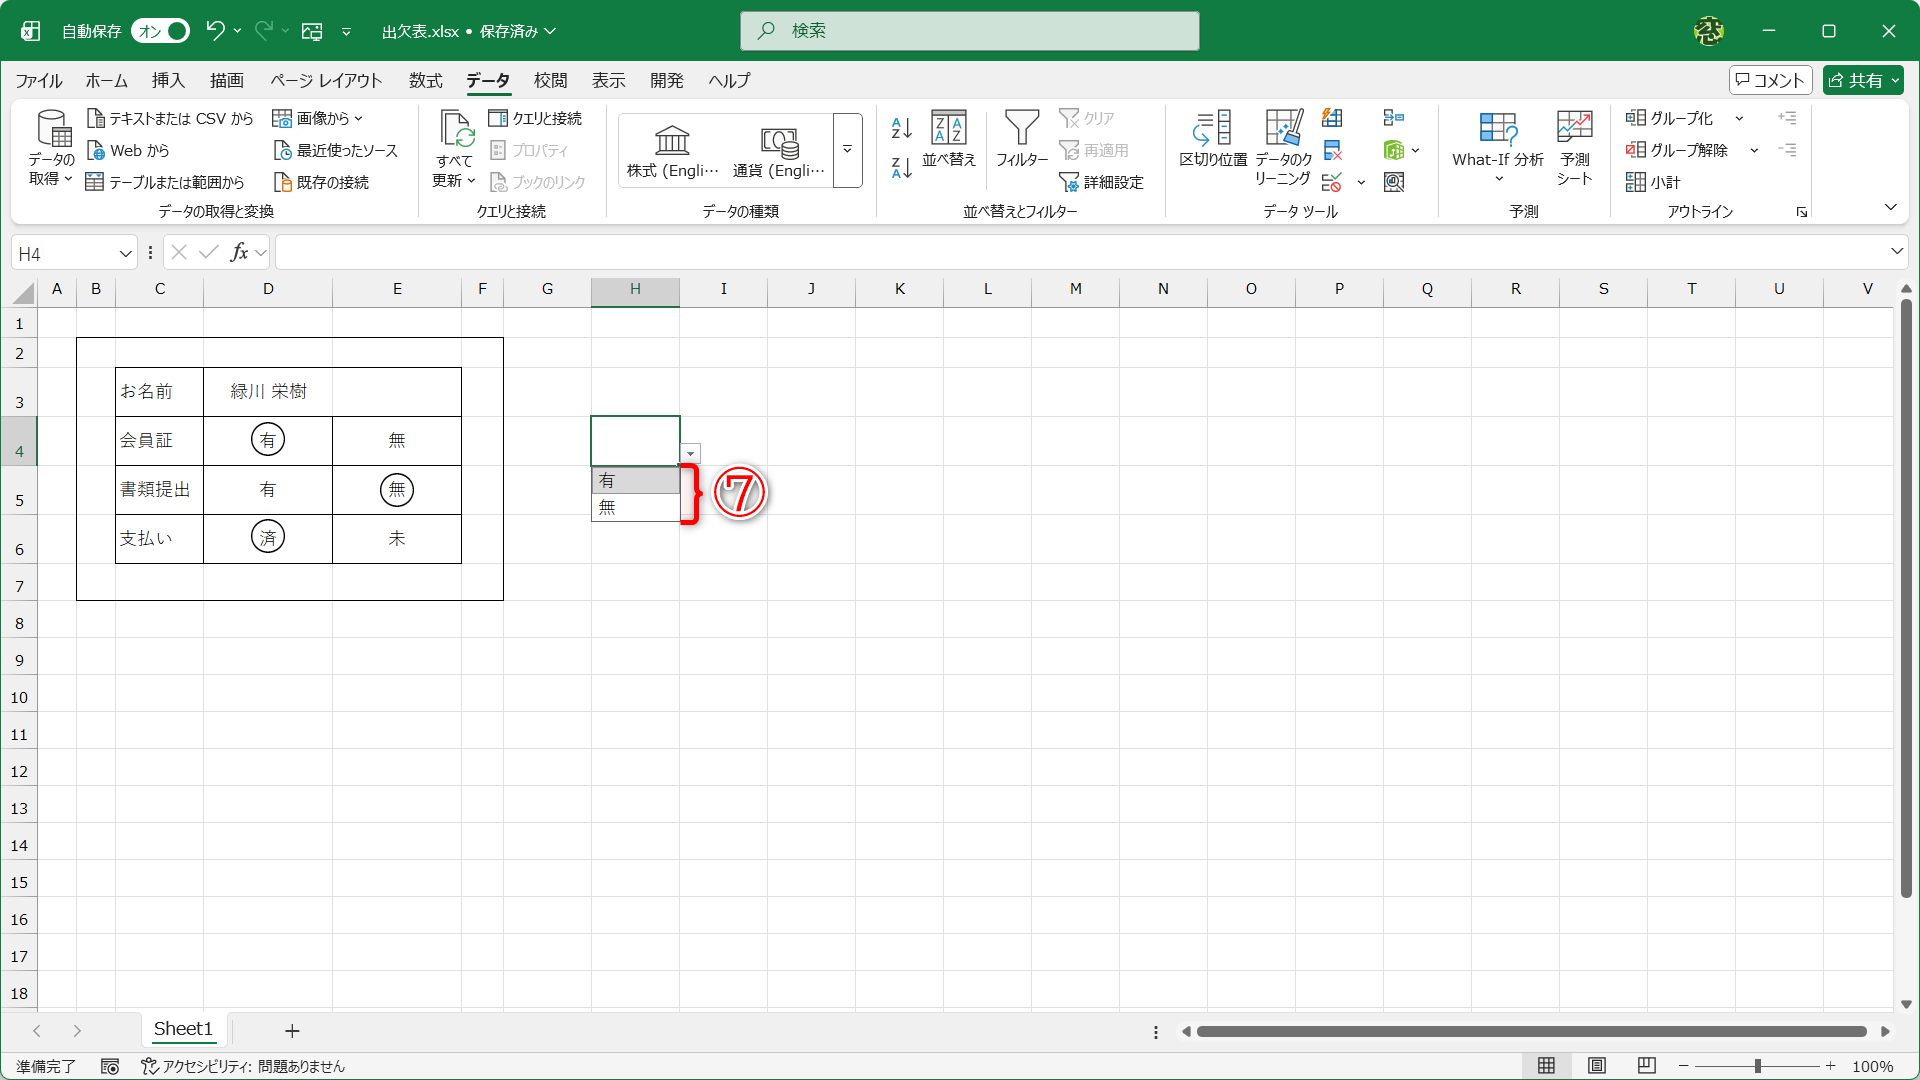Open the Formulas ribbon tab
Screen dimensions: 1920x1080
[x=425, y=80]
